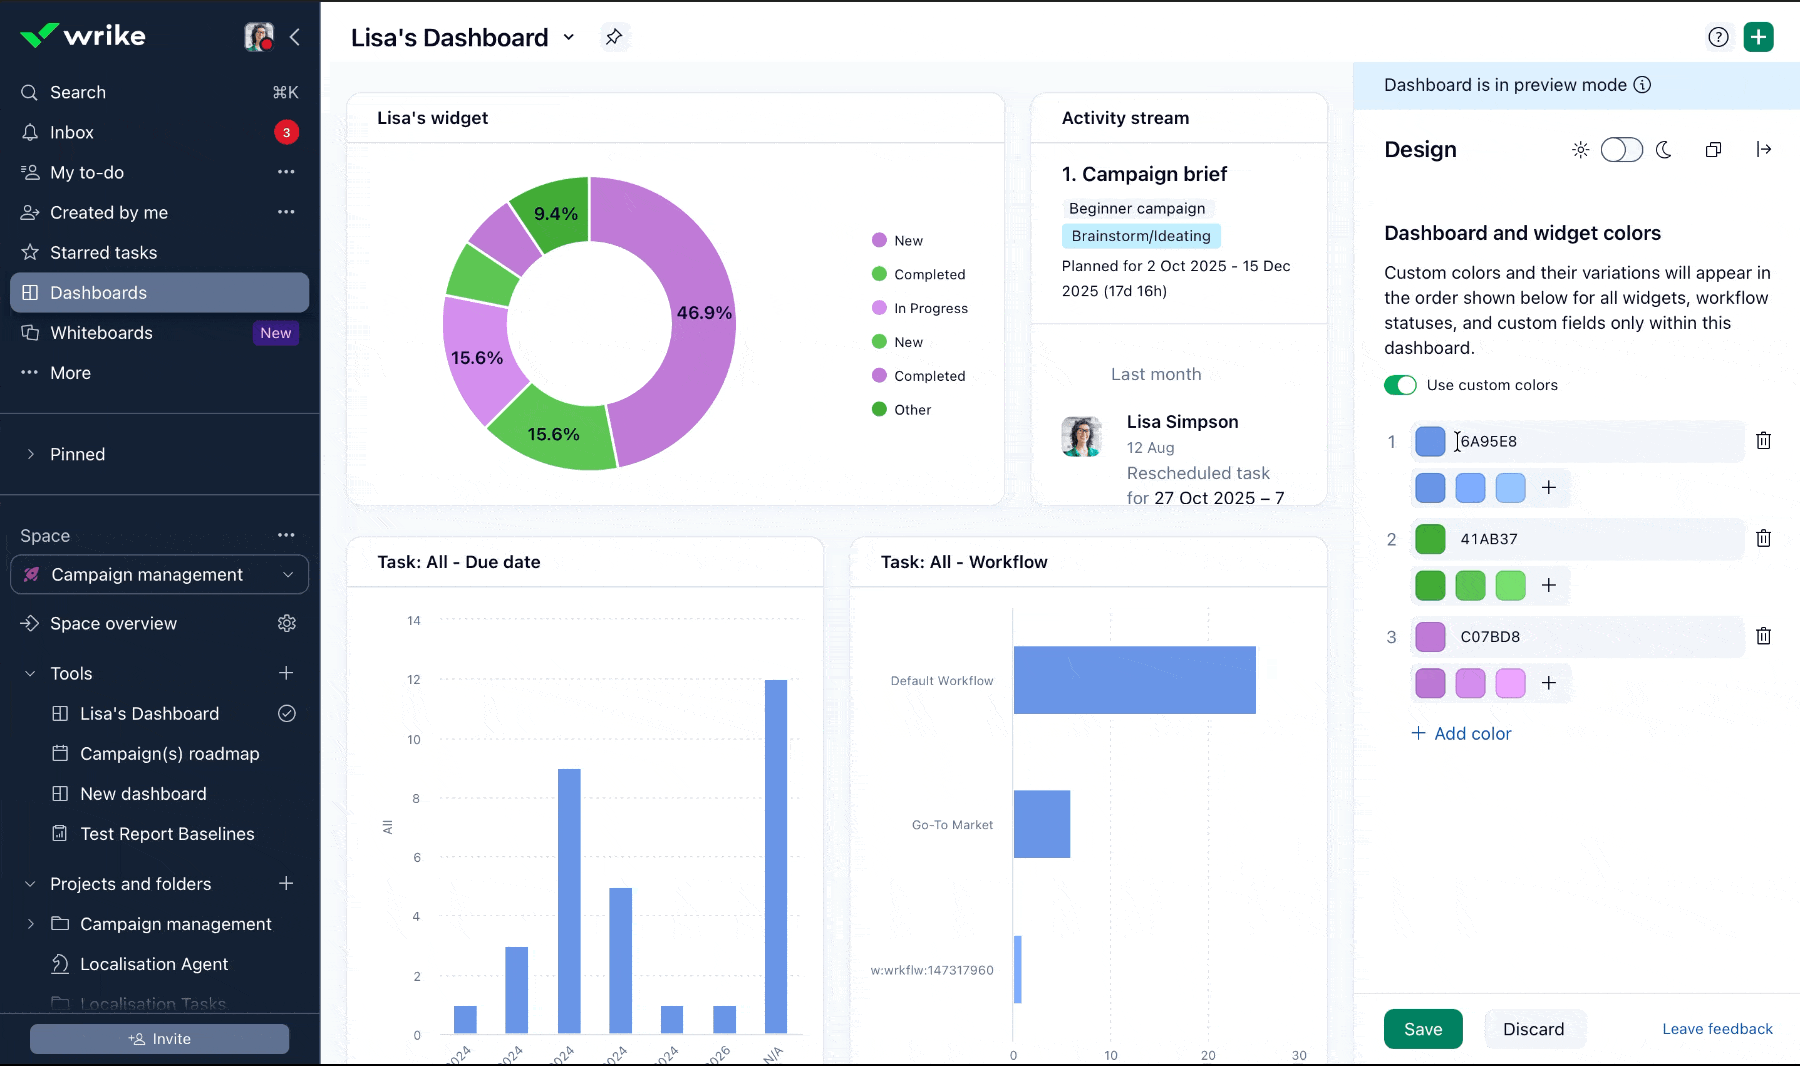The height and width of the screenshot is (1066, 1800).
Task: Click Lisa Simpson's avatar in Activity stream
Action: 1081,437
